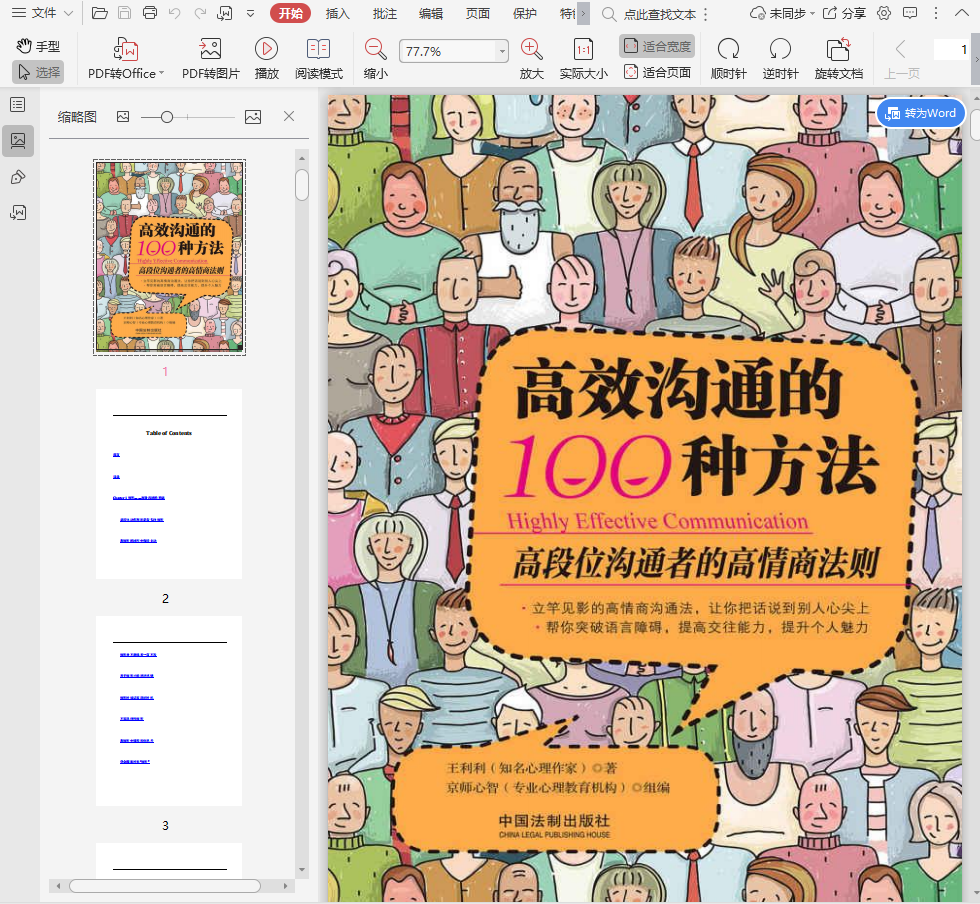This screenshot has width=980, height=904.
Task: Click the small thumbnail size icon
Action: [x=123, y=116]
